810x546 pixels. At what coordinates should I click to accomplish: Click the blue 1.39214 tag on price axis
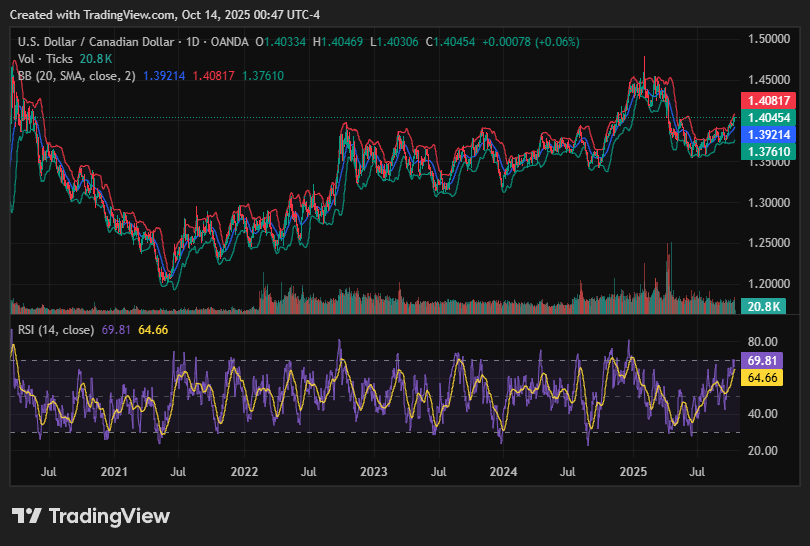[767, 134]
